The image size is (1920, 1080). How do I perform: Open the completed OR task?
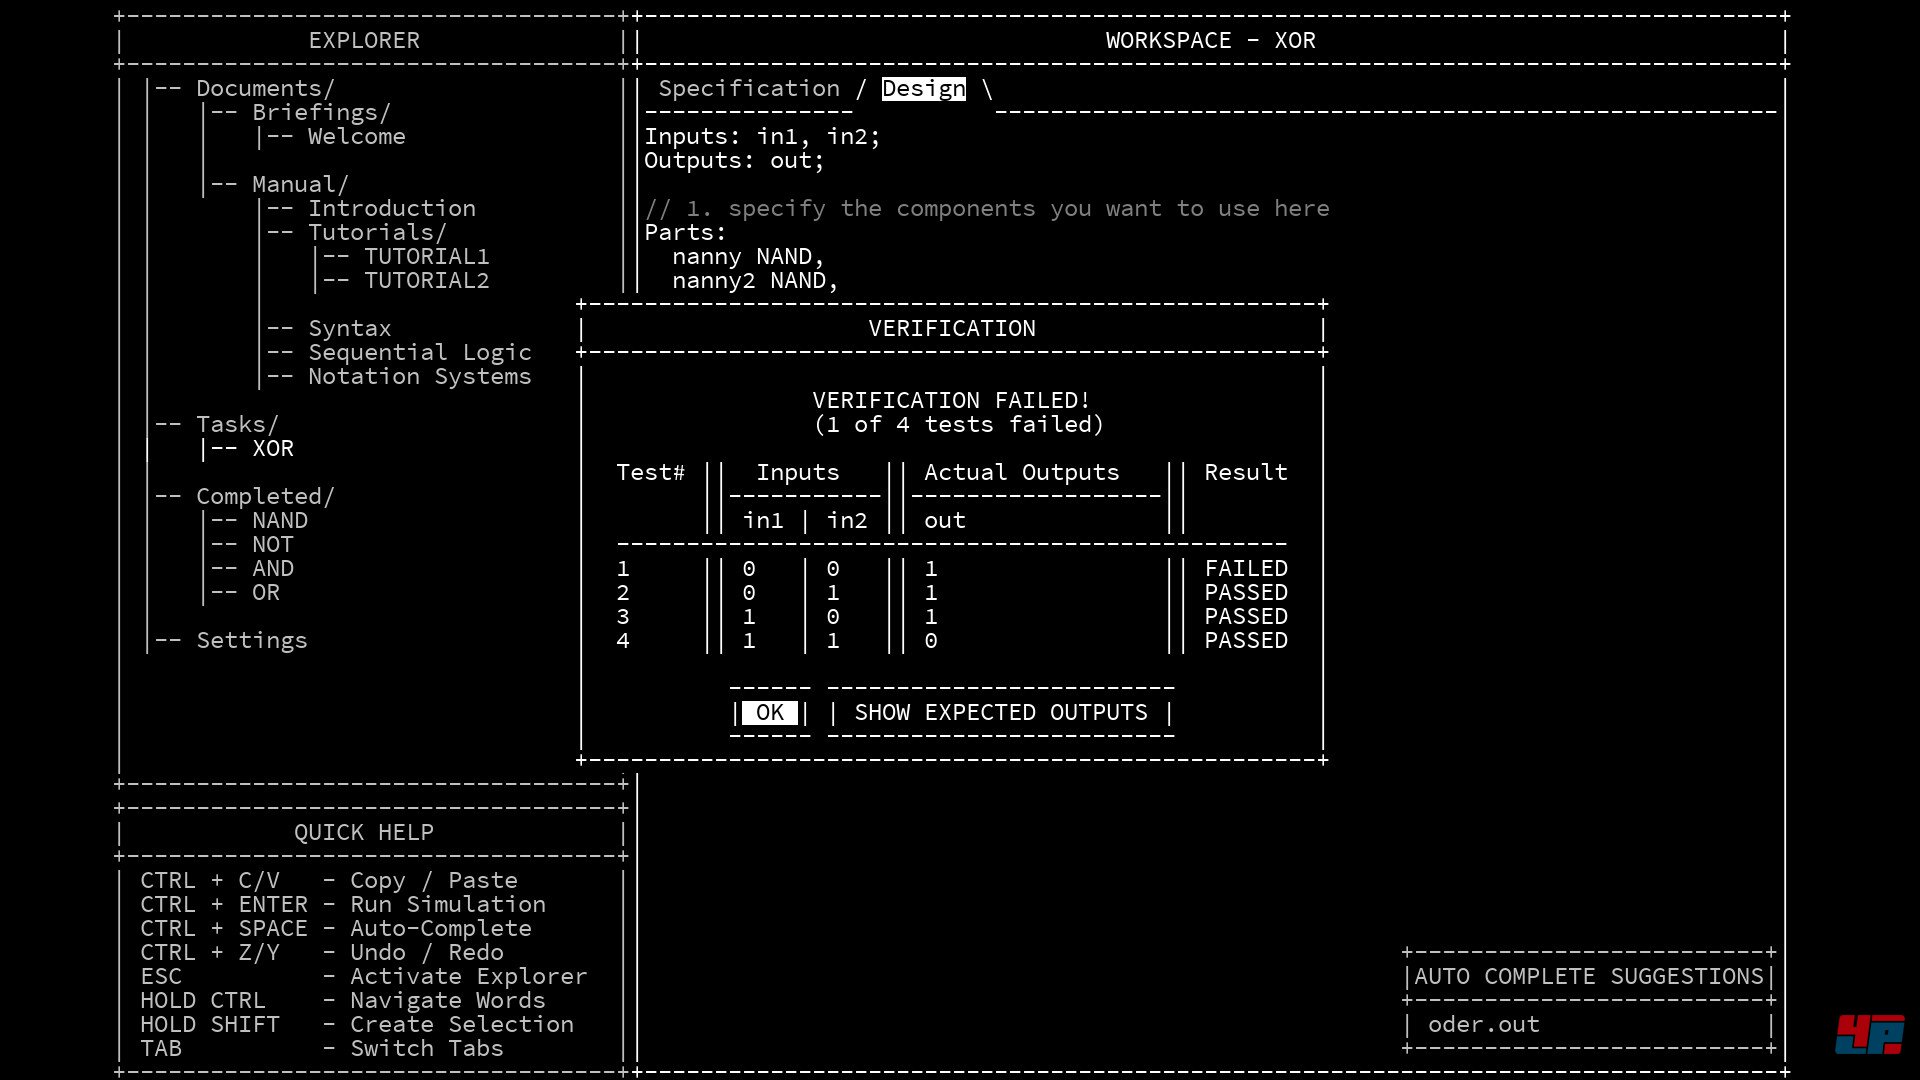265,592
